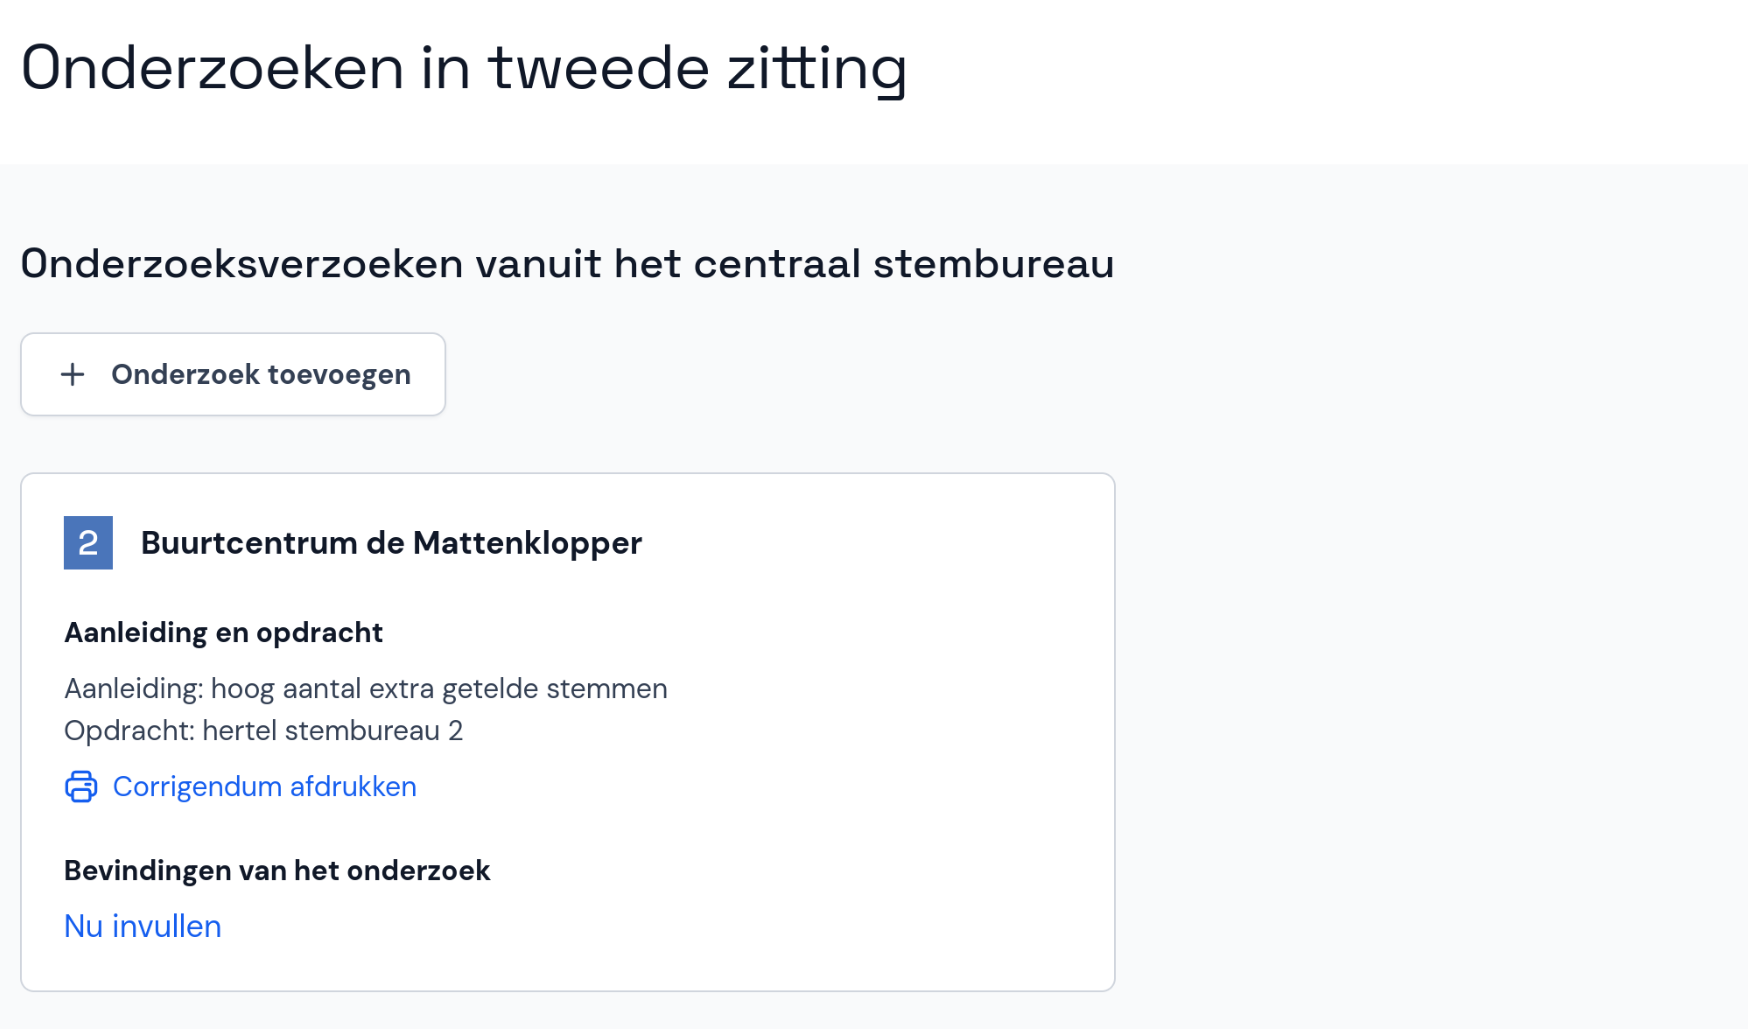
Task: Open Corrigendum afdrukken
Action: click(x=264, y=787)
